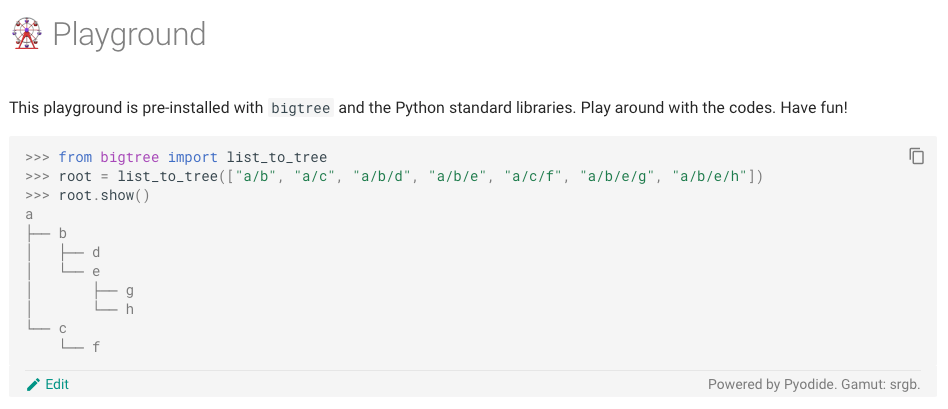Click the ferris wheel icon next to Playground

pyautogui.click(x=27, y=34)
